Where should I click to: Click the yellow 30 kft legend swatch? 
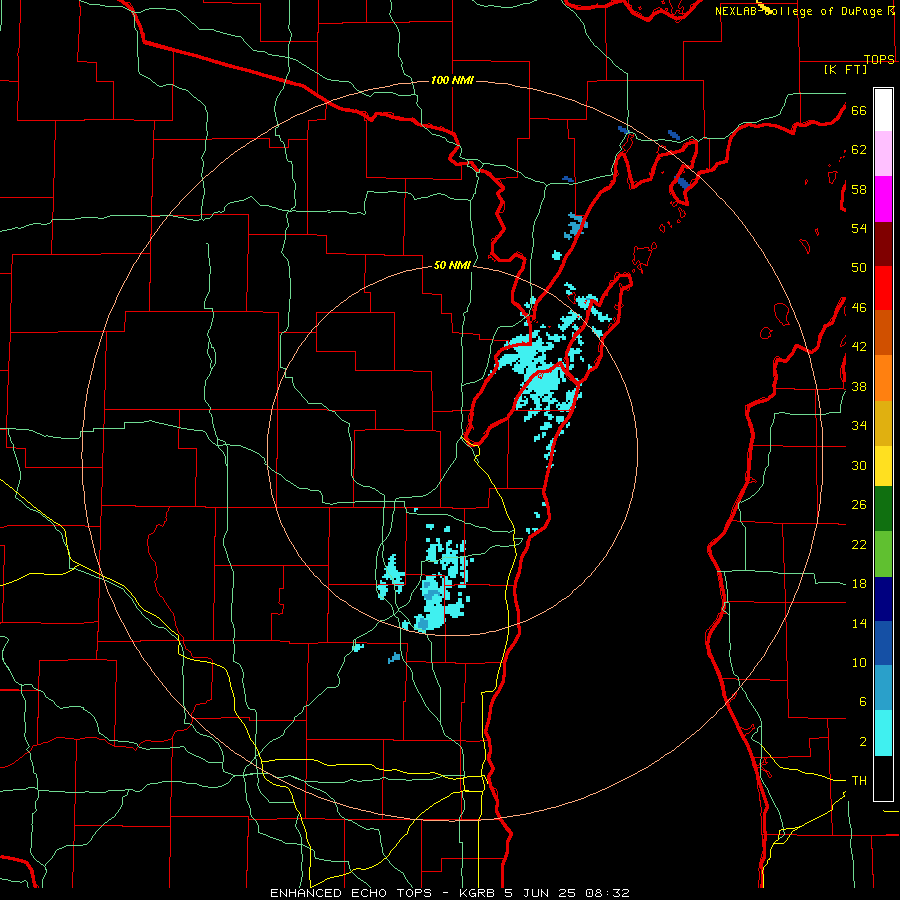[x=883, y=466]
